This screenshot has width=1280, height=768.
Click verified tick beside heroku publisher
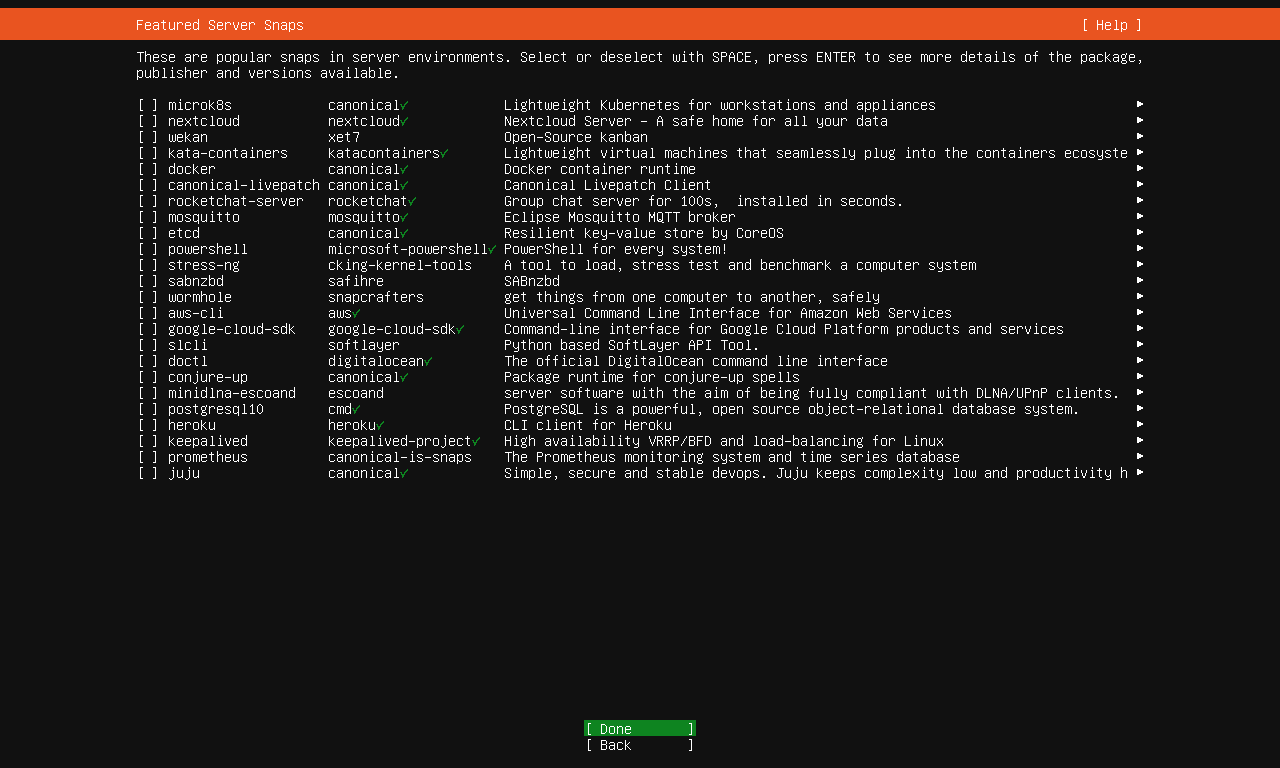(x=380, y=425)
